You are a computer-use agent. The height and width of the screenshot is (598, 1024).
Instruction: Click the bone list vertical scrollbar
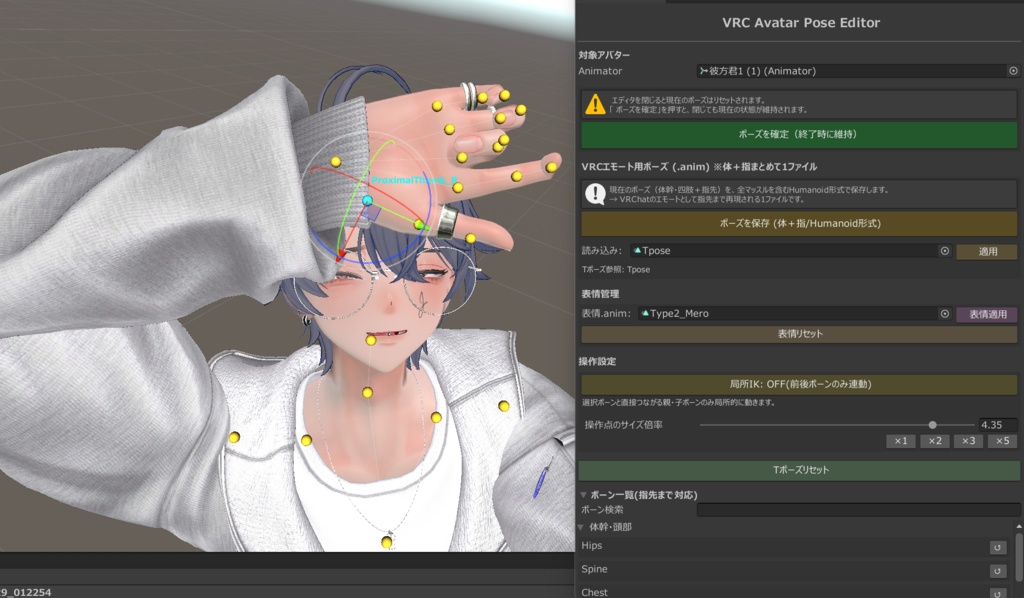pyautogui.click(x=1019, y=559)
